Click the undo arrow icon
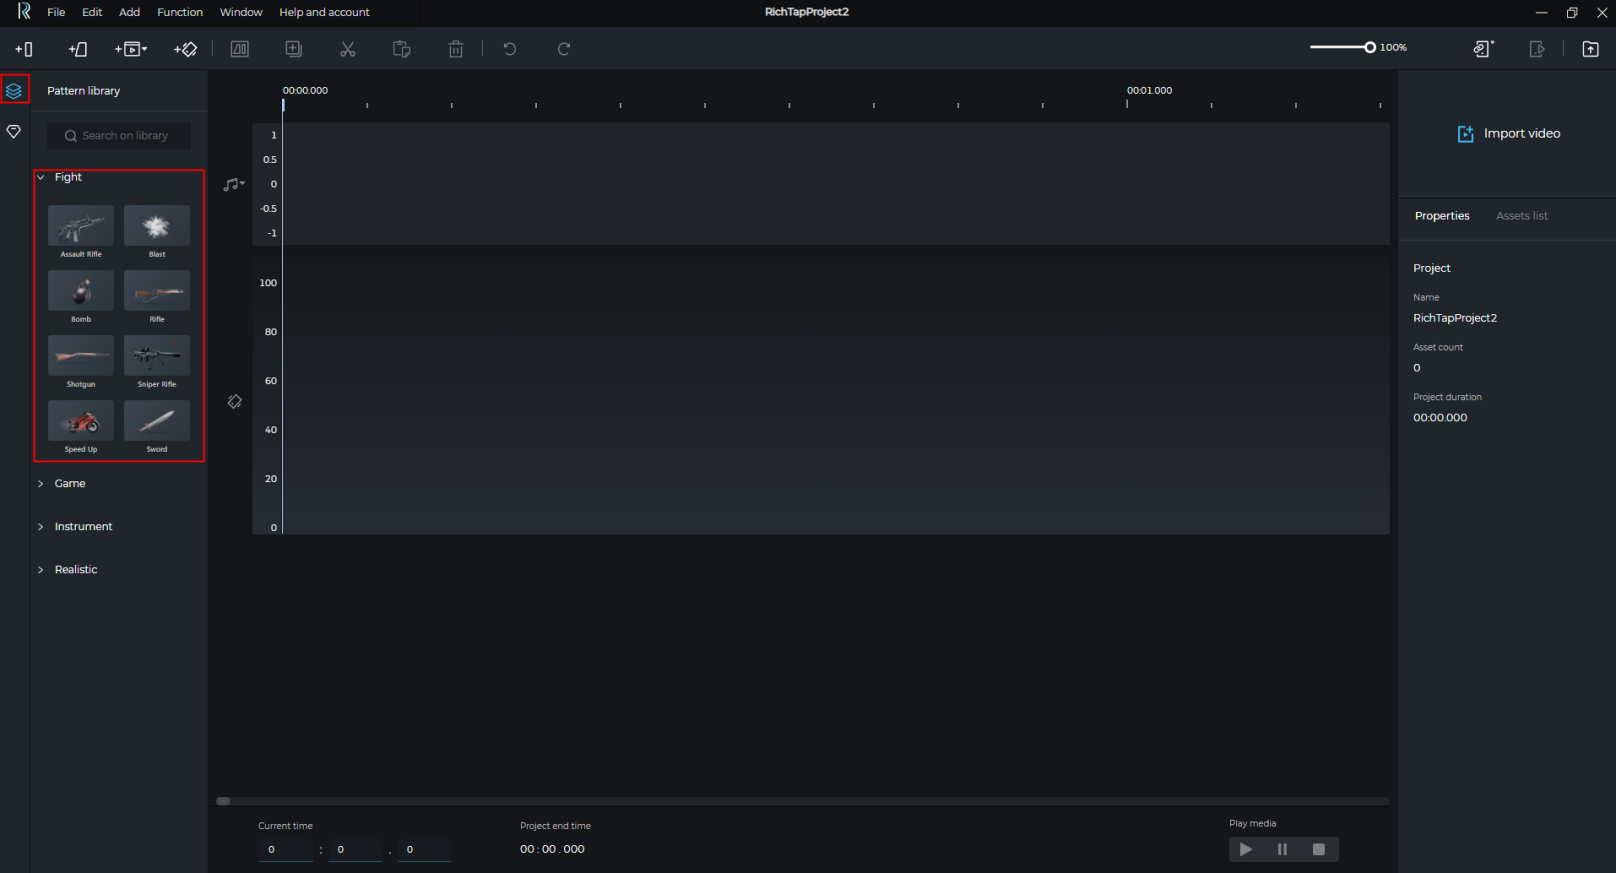Image resolution: width=1616 pixels, height=873 pixels. point(510,49)
